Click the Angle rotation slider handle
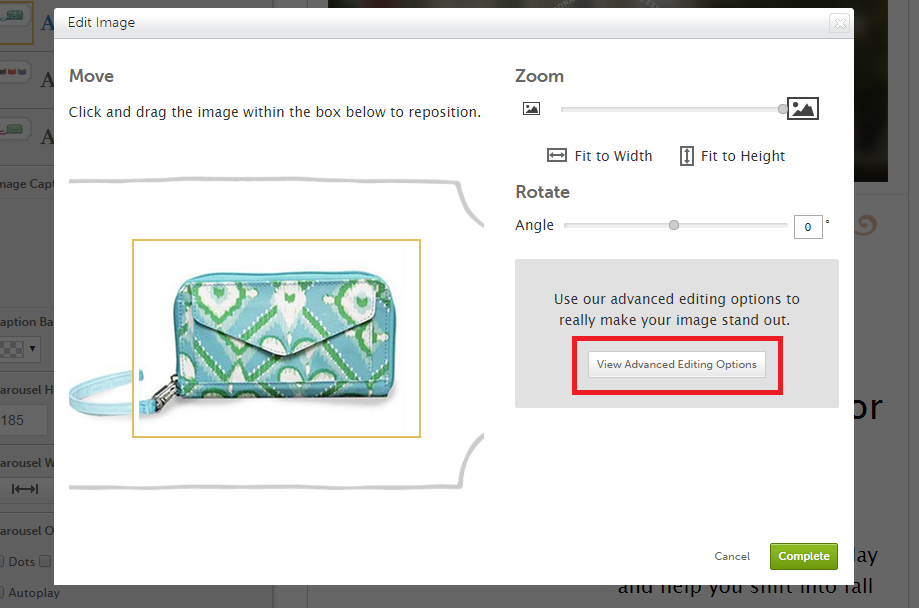This screenshot has height=608, width=919. [x=674, y=226]
